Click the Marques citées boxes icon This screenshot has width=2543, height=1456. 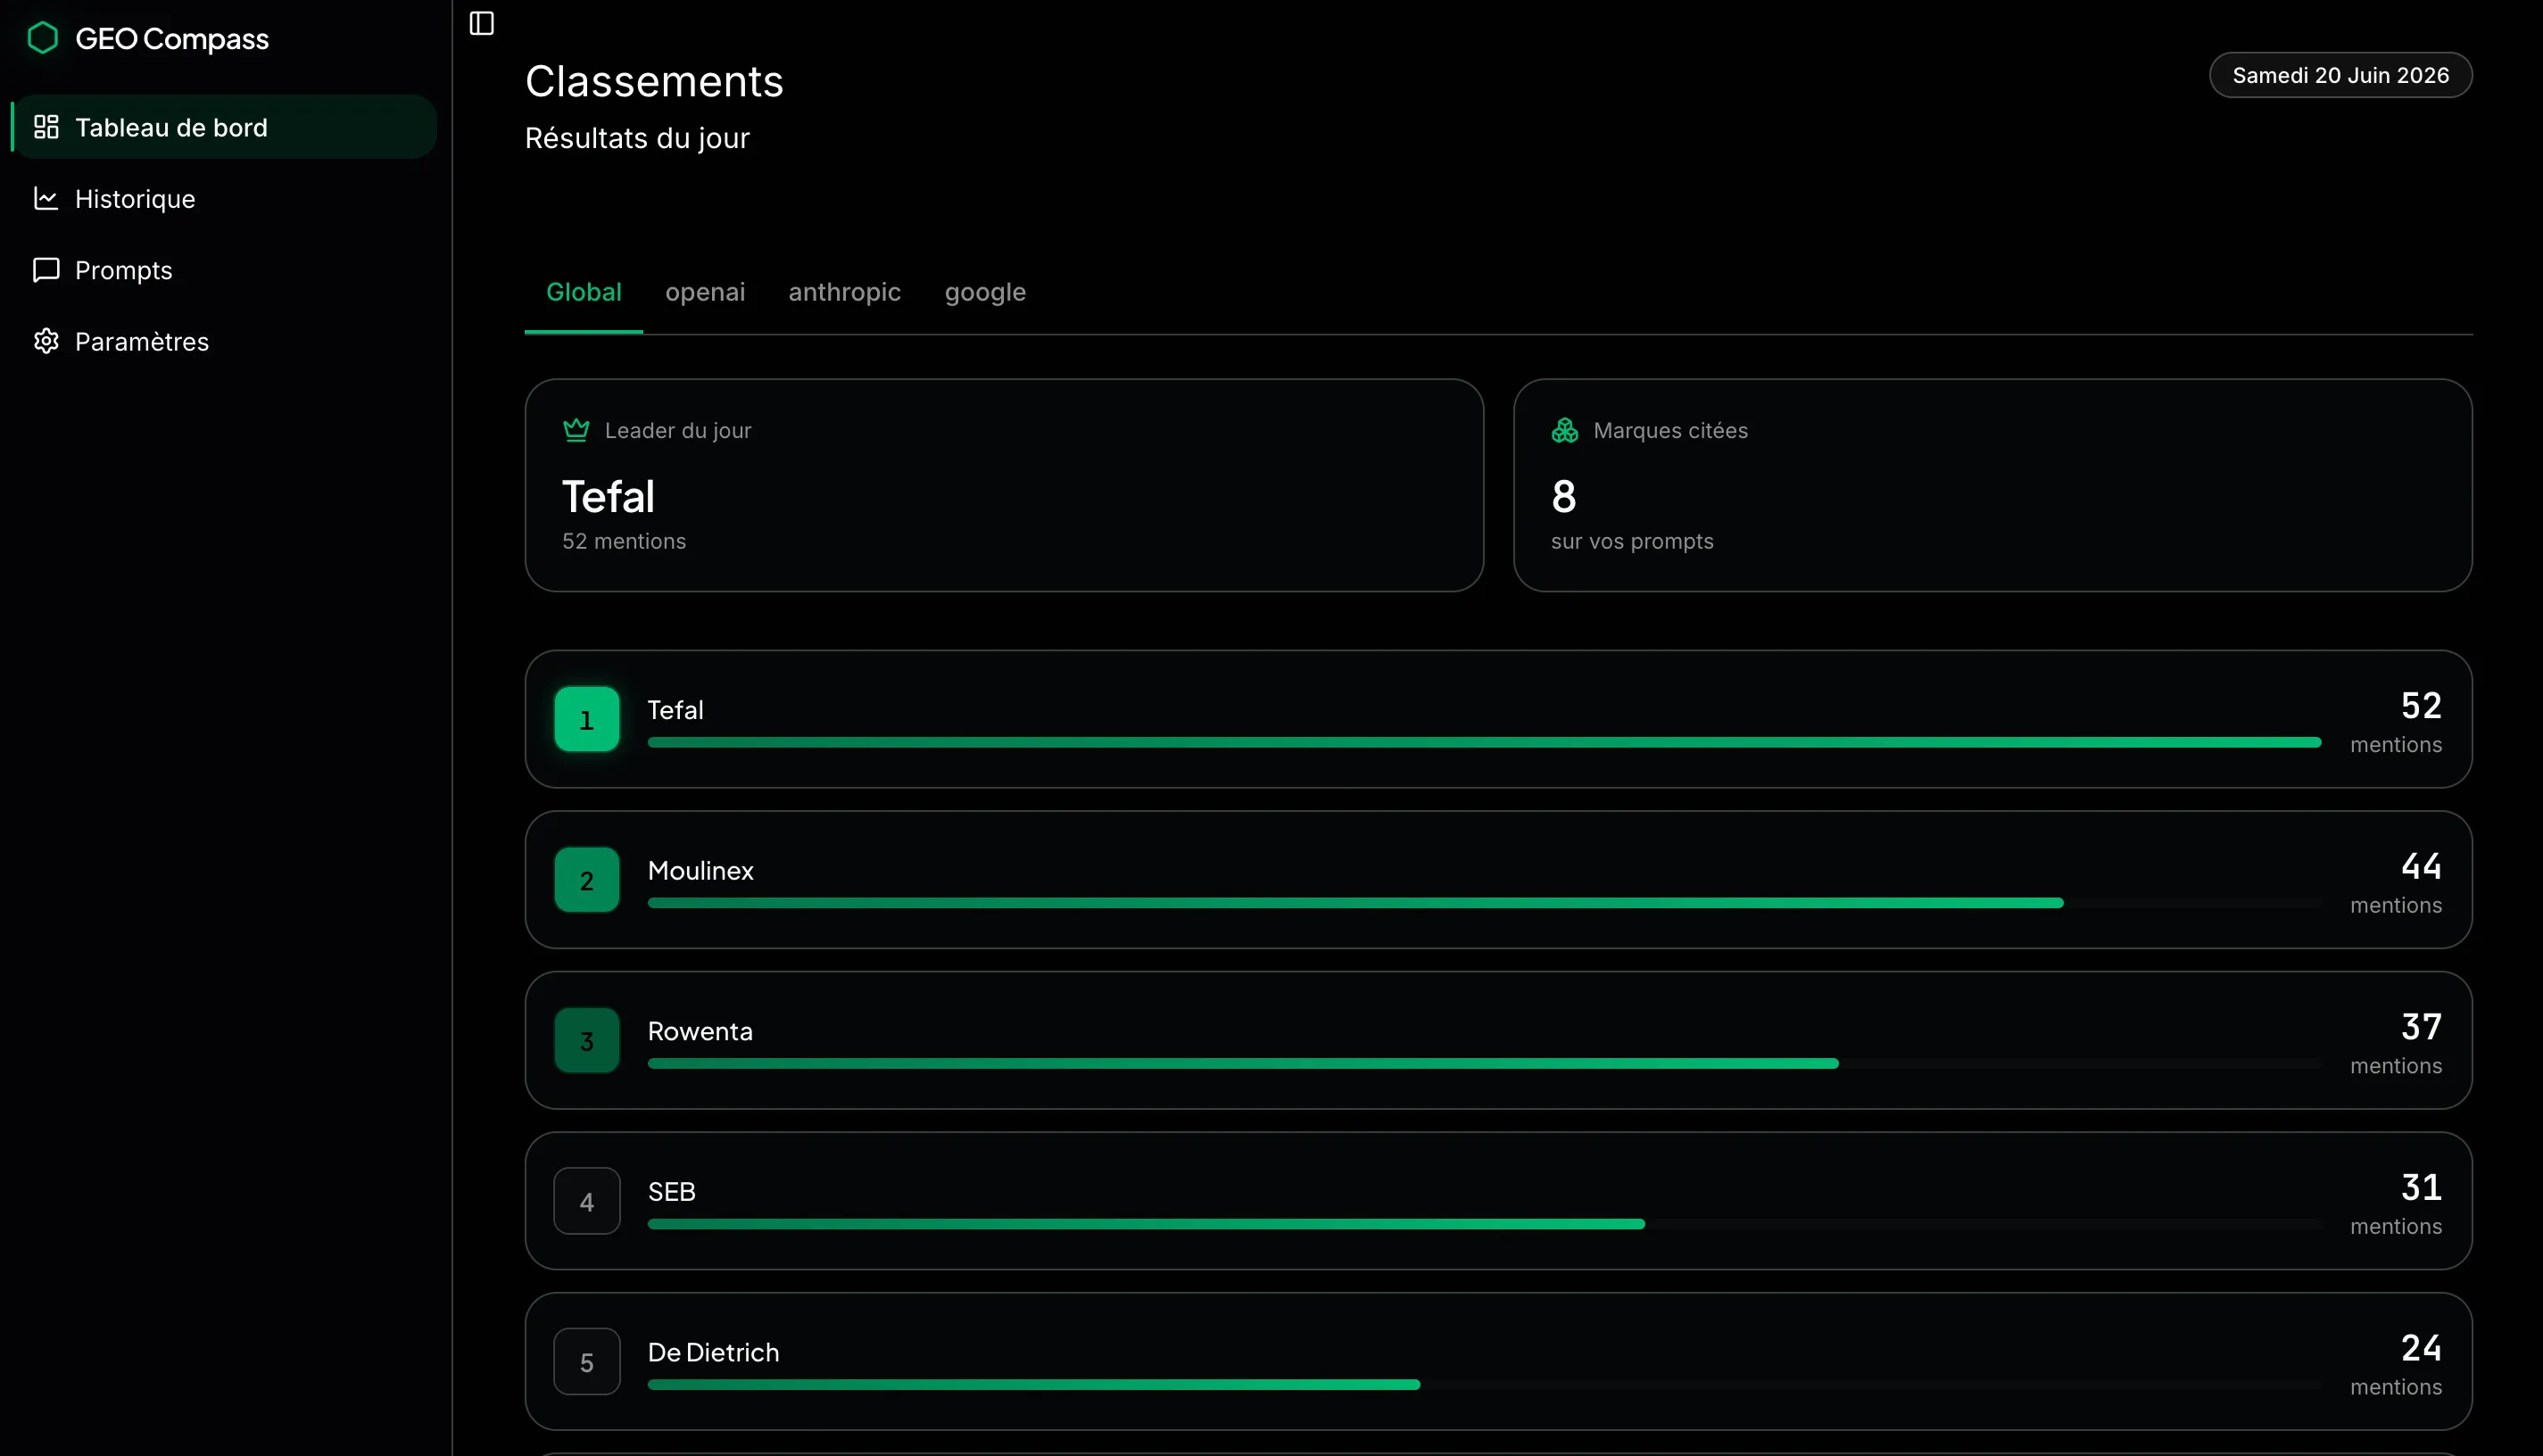coord(1565,430)
